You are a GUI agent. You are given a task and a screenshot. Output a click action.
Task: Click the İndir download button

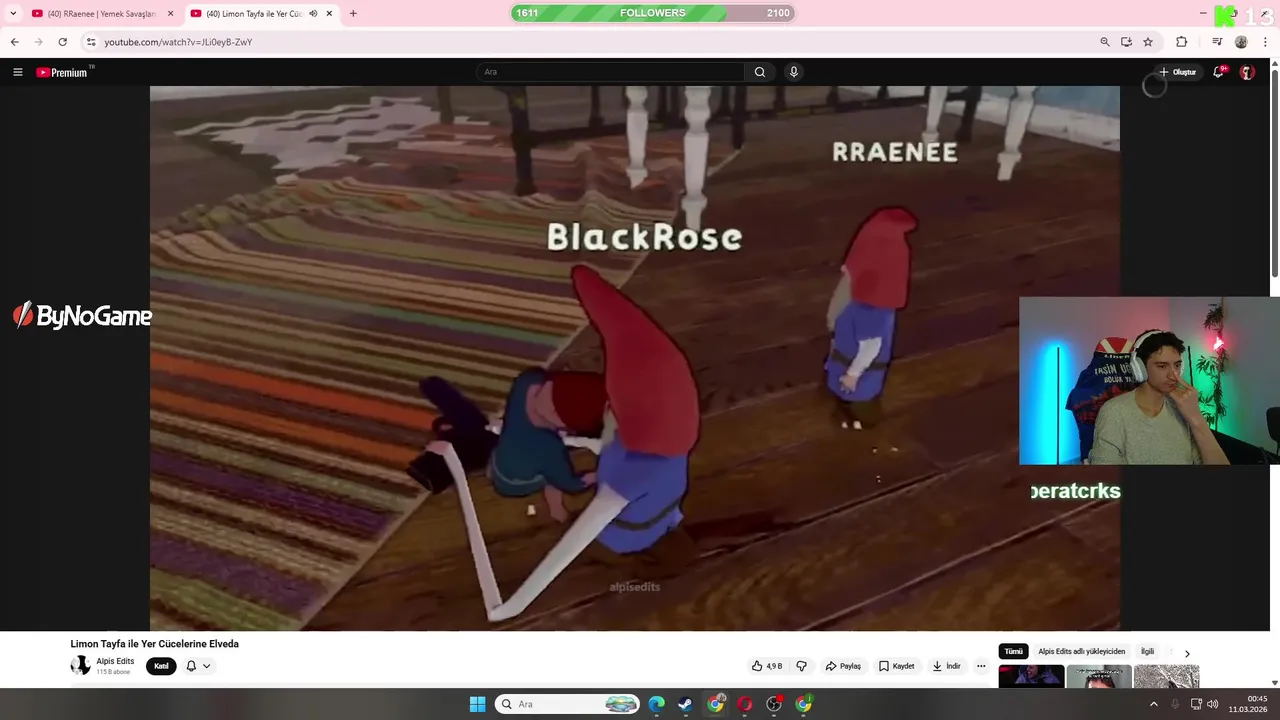click(x=946, y=666)
